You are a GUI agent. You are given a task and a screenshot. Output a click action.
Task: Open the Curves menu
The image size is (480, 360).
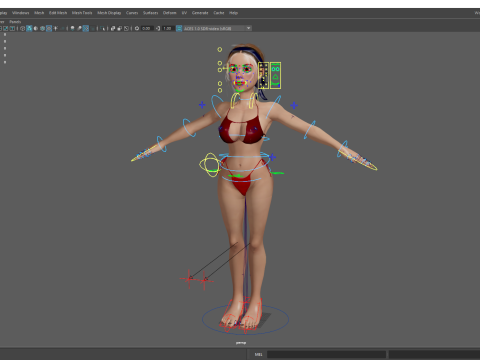pos(132,13)
